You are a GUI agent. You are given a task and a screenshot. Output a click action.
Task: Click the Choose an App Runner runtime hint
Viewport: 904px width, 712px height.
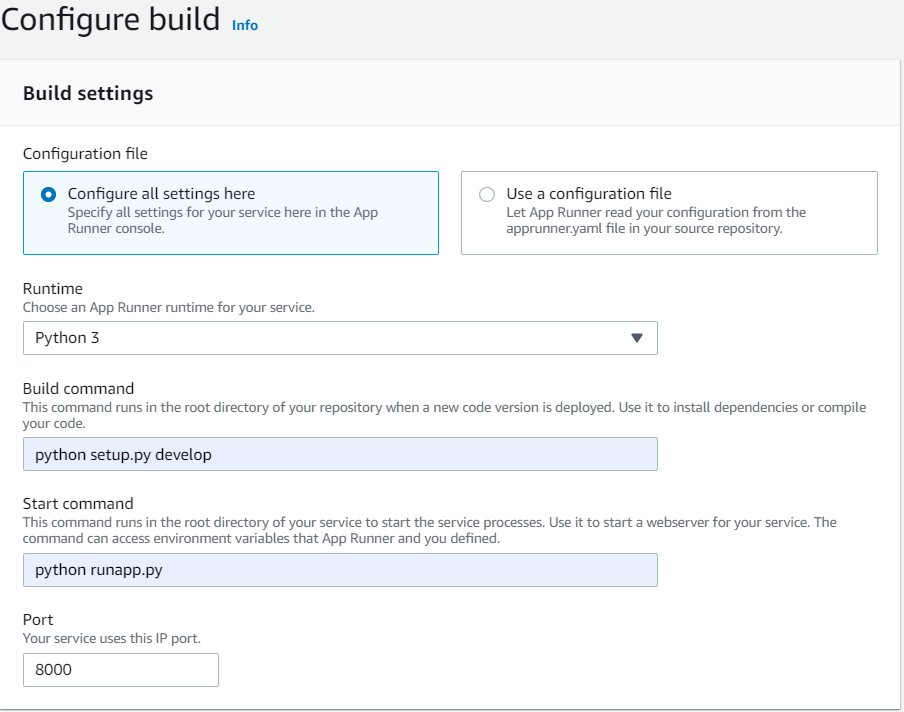coord(168,307)
